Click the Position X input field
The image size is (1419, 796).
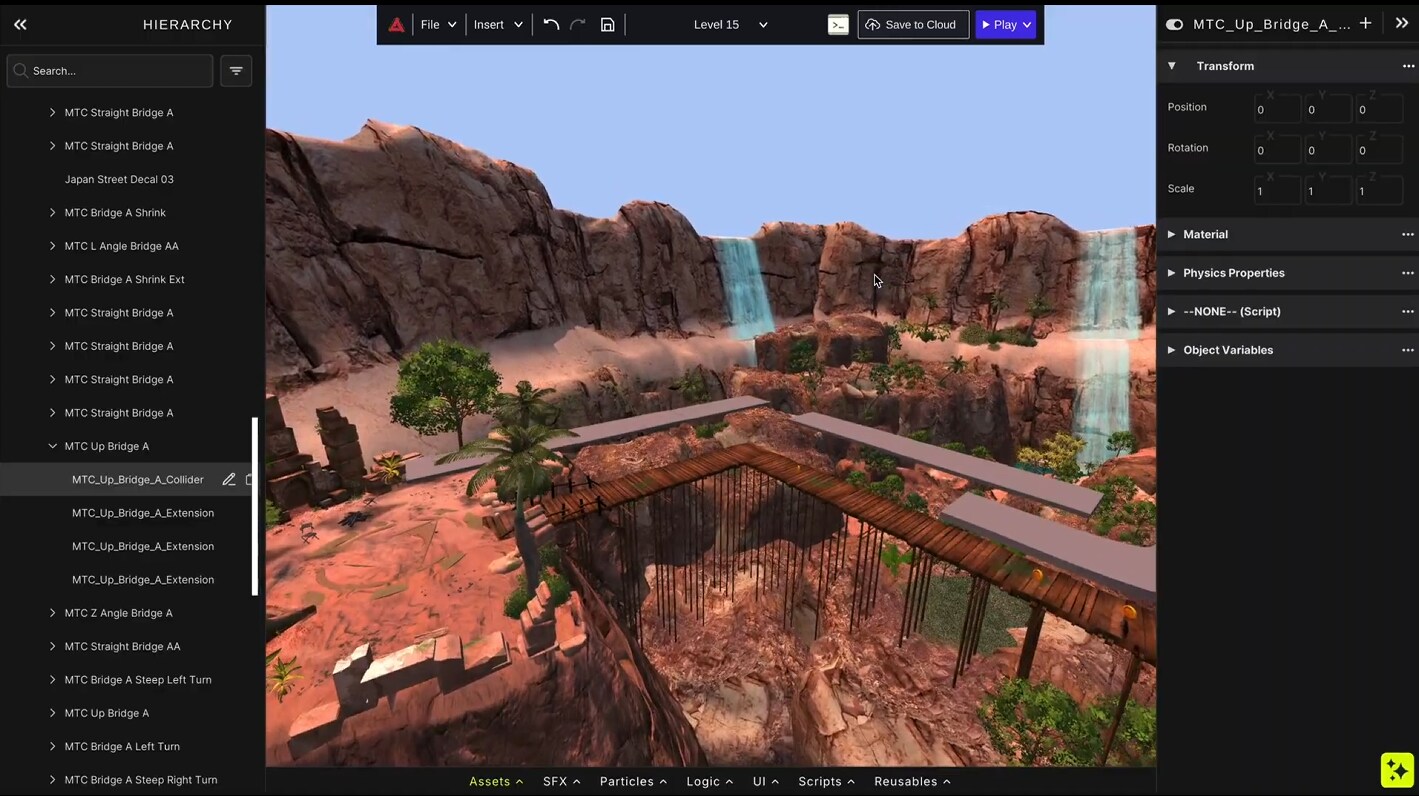pyautogui.click(x=1276, y=110)
